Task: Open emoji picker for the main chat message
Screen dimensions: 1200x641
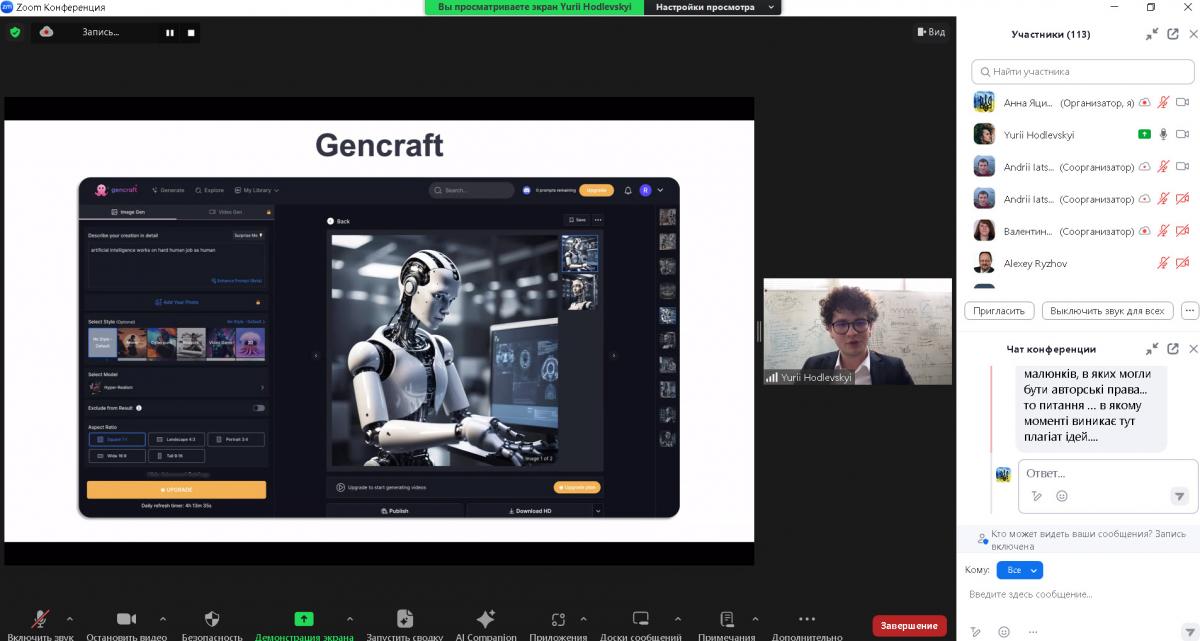Action: tap(1004, 632)
